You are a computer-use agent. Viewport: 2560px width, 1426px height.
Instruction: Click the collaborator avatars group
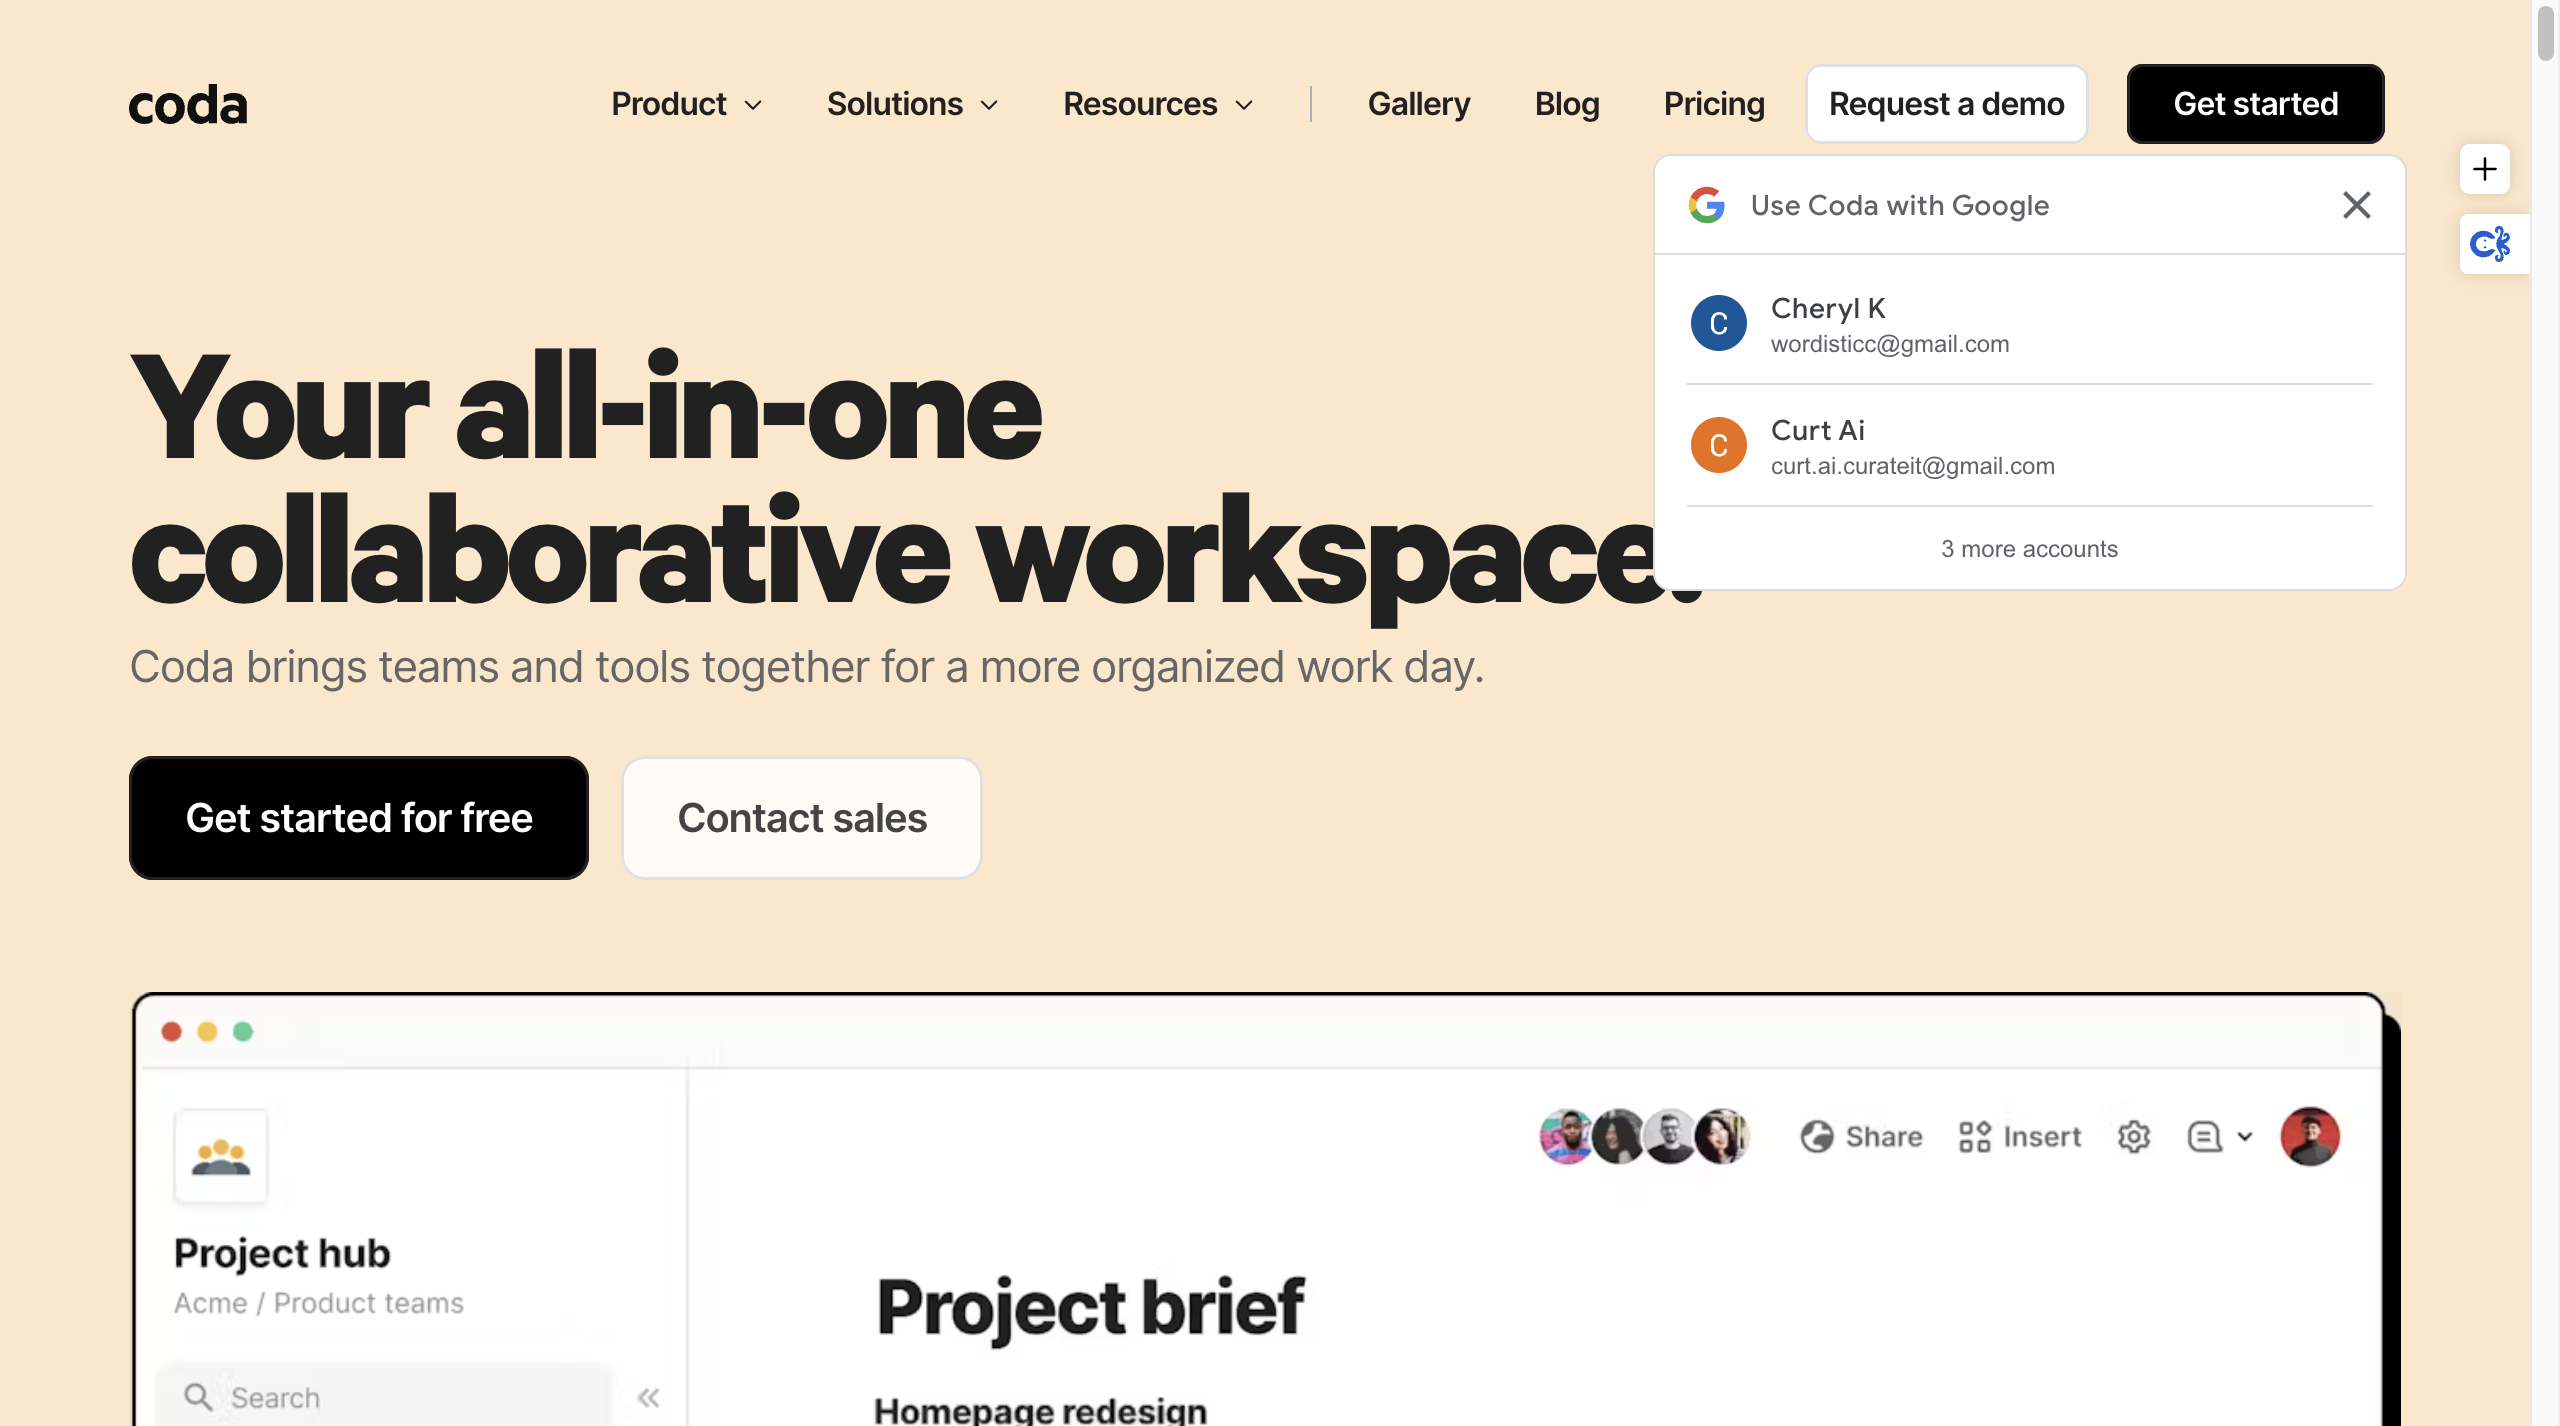(1644, 1137)
